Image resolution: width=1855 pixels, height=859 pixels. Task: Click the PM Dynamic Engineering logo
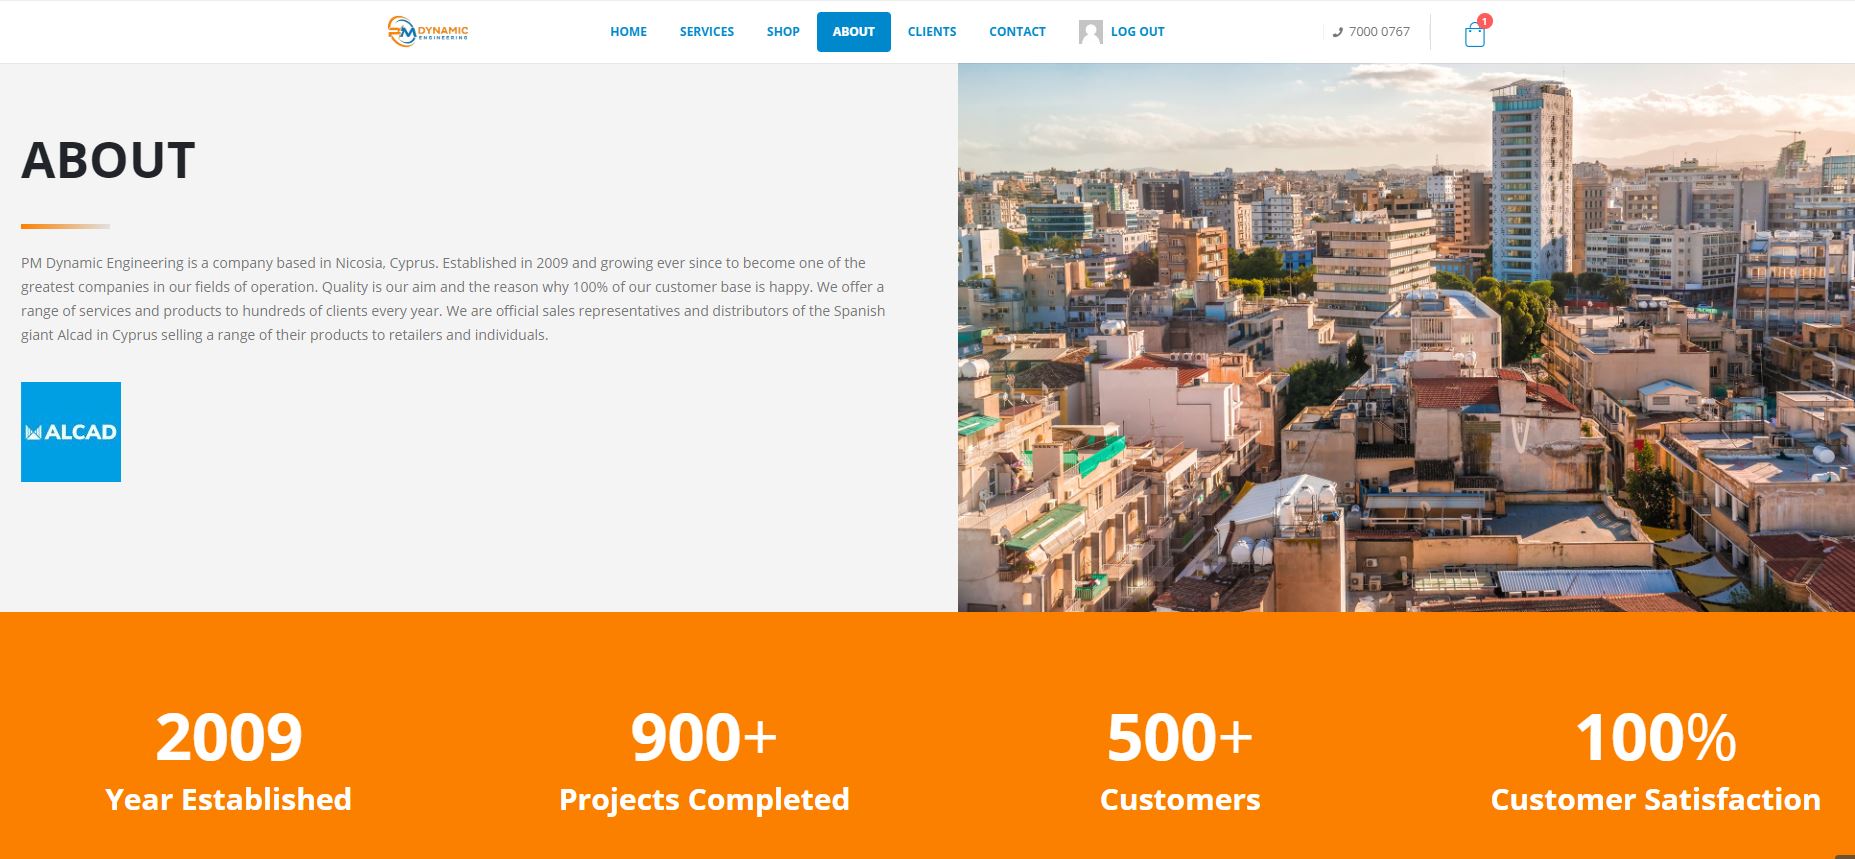(x=428, y=31)
